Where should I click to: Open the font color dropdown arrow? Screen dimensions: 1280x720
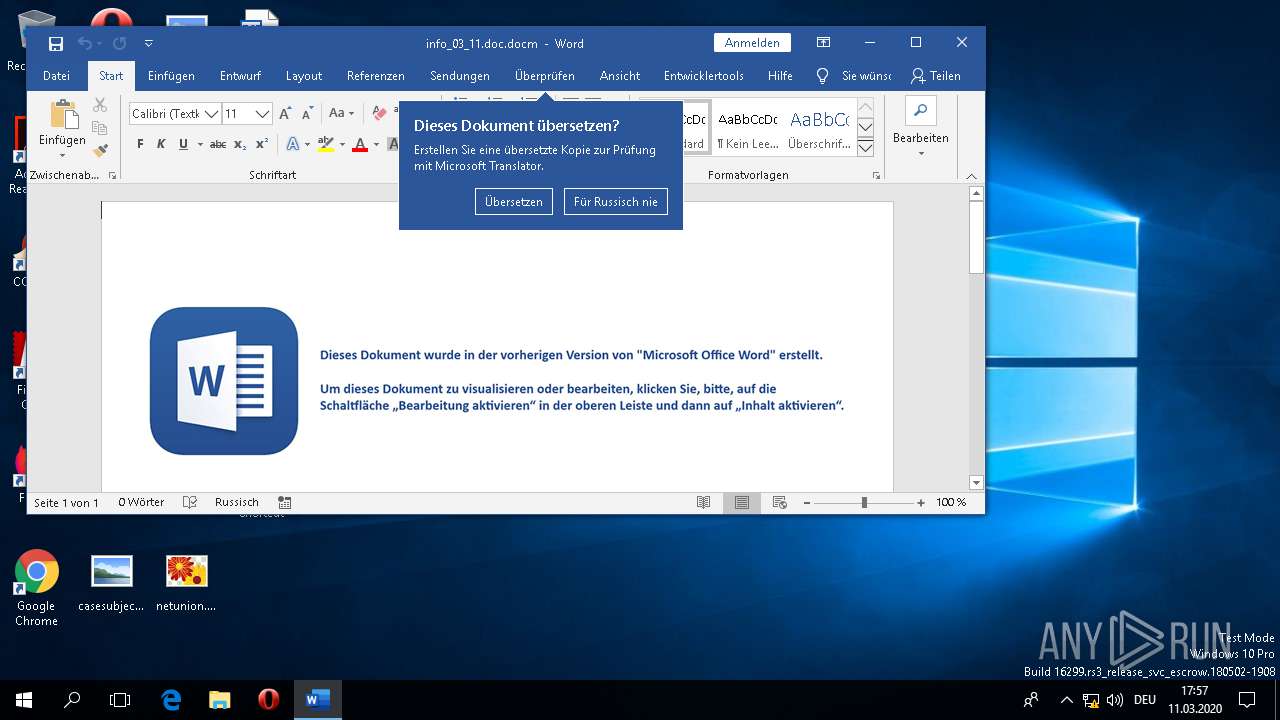coord(377,144)
